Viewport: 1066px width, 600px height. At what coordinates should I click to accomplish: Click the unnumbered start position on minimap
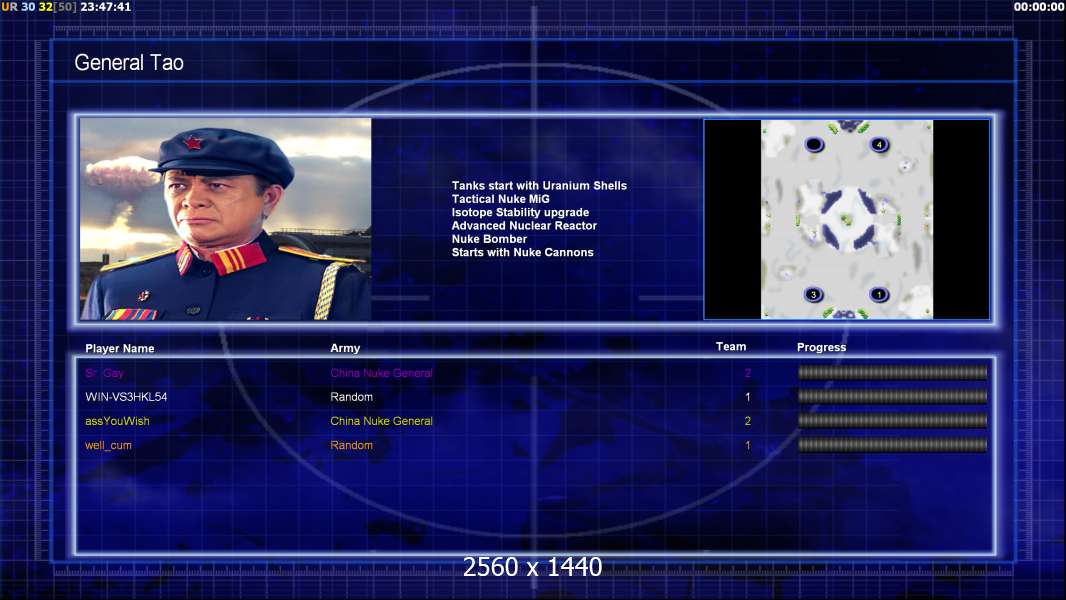pyautogui.click(x=814, y=144)
